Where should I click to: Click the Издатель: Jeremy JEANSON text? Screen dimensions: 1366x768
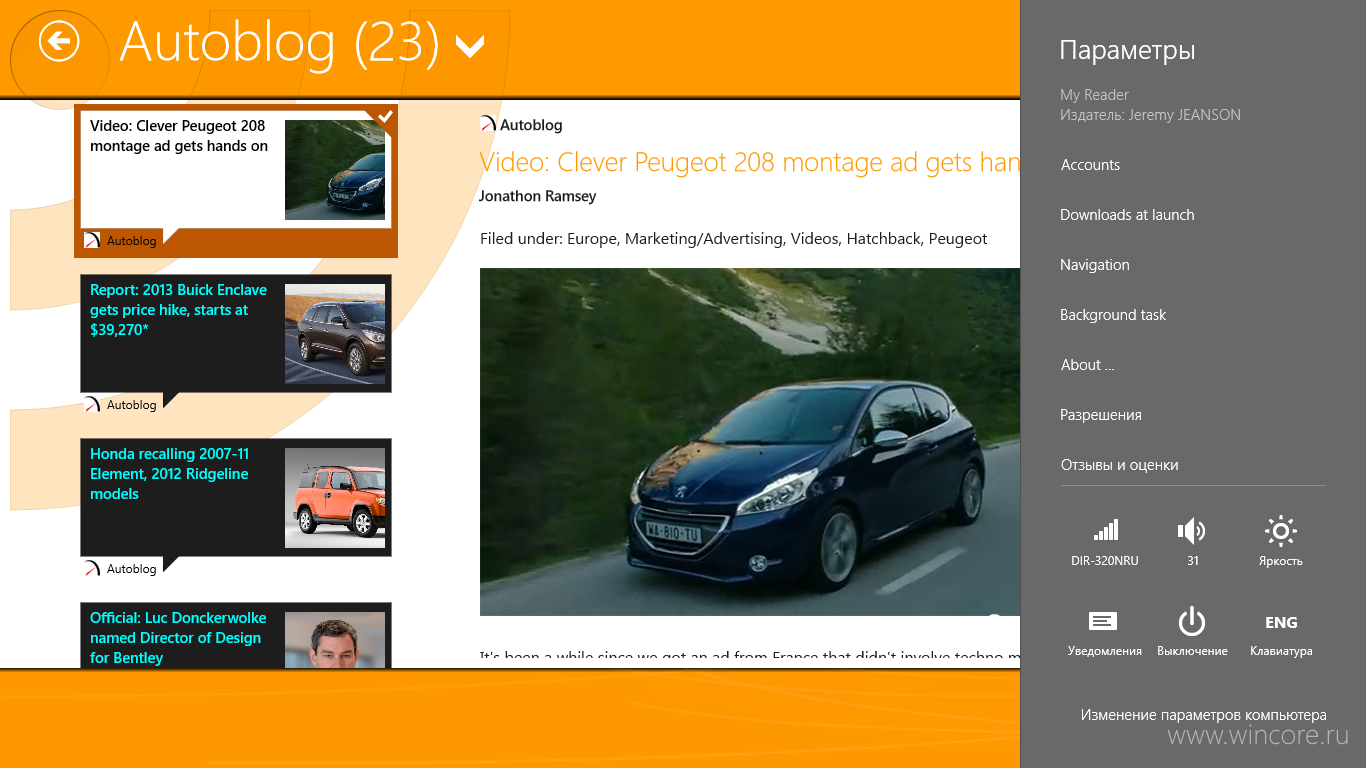coord(1150,115)
